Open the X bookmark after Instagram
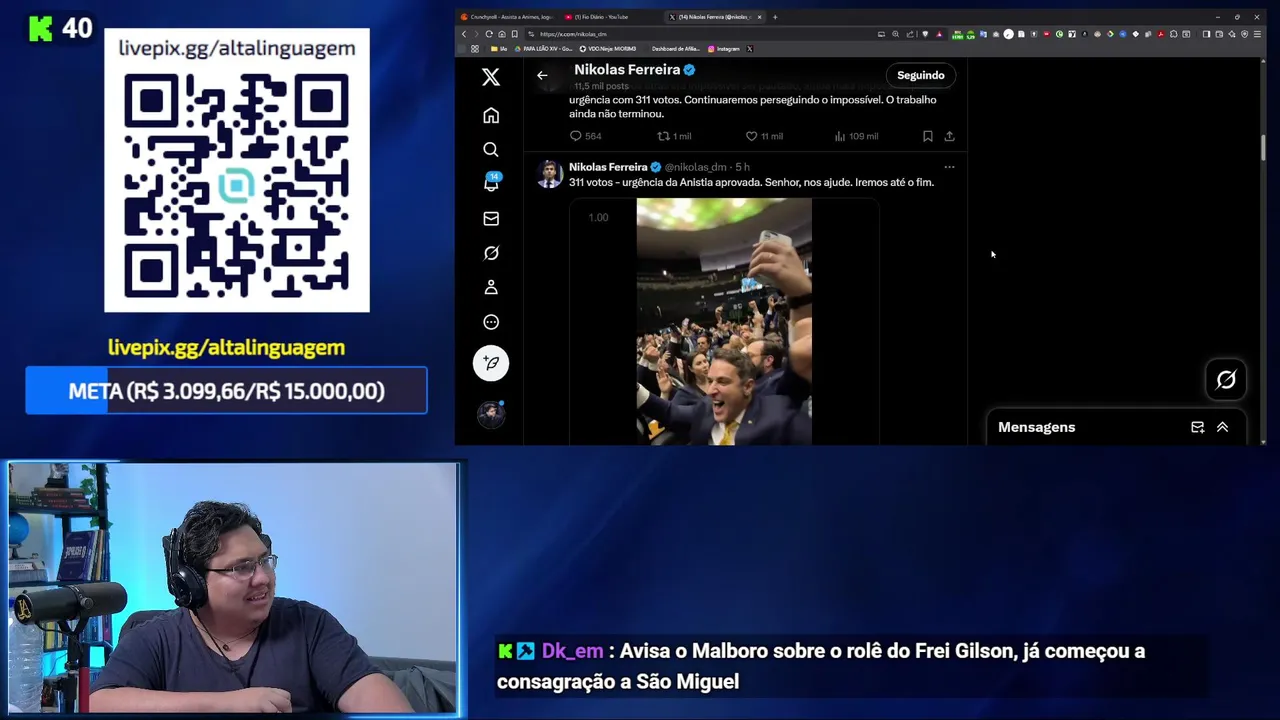1280x720 pixels. coord(749,49)
